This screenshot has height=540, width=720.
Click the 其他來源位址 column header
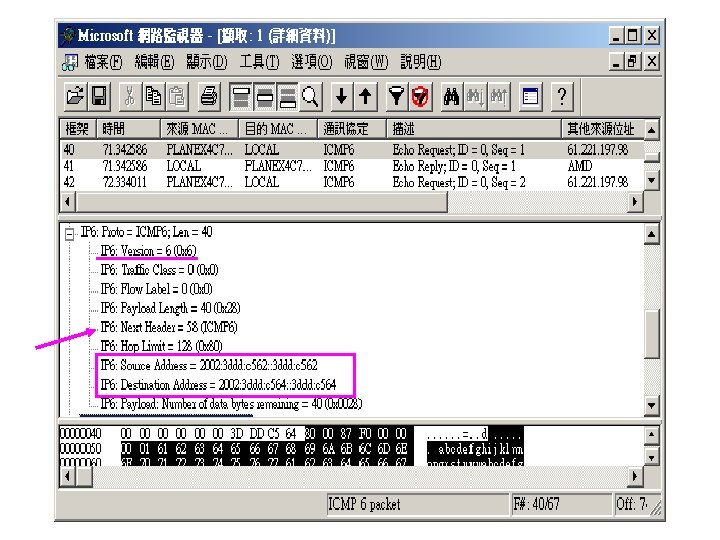pyautogui.click(x=603, y=129)
